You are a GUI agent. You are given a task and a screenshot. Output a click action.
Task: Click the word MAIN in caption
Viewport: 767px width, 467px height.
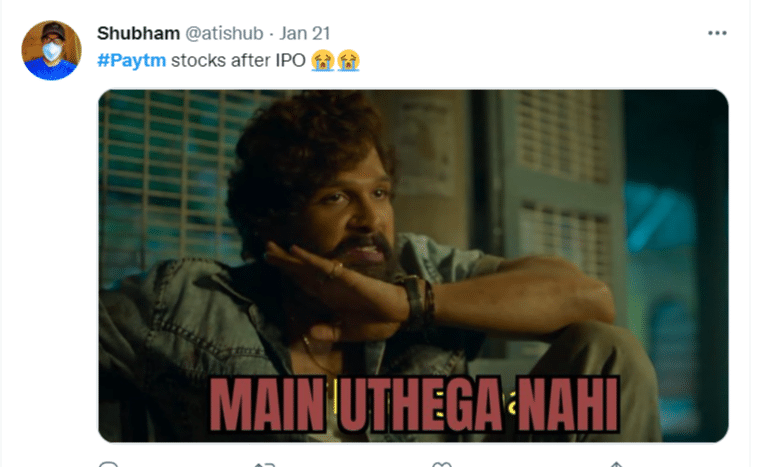point(268,404)
